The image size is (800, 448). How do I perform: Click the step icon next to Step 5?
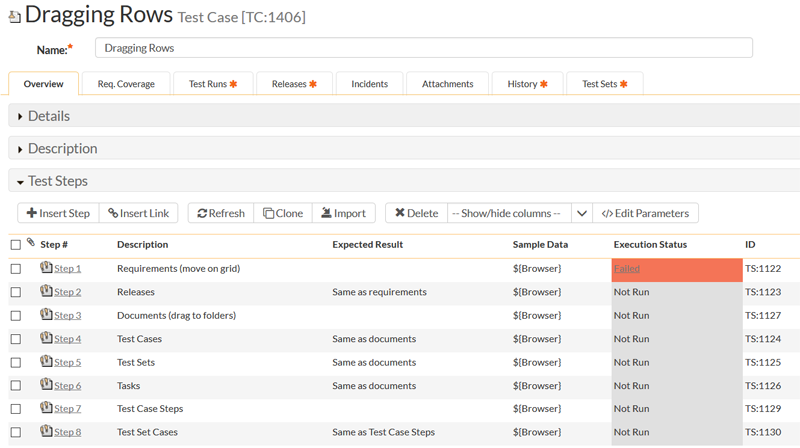pyautogui.click(x=46, y=362)
